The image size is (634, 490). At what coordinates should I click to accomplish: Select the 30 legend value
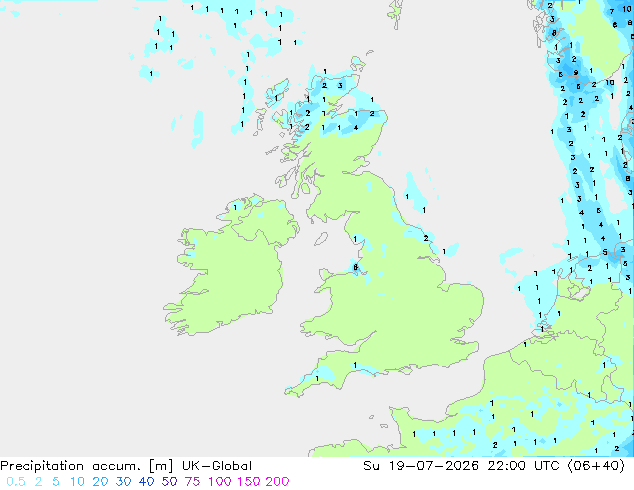pos(123,482)
